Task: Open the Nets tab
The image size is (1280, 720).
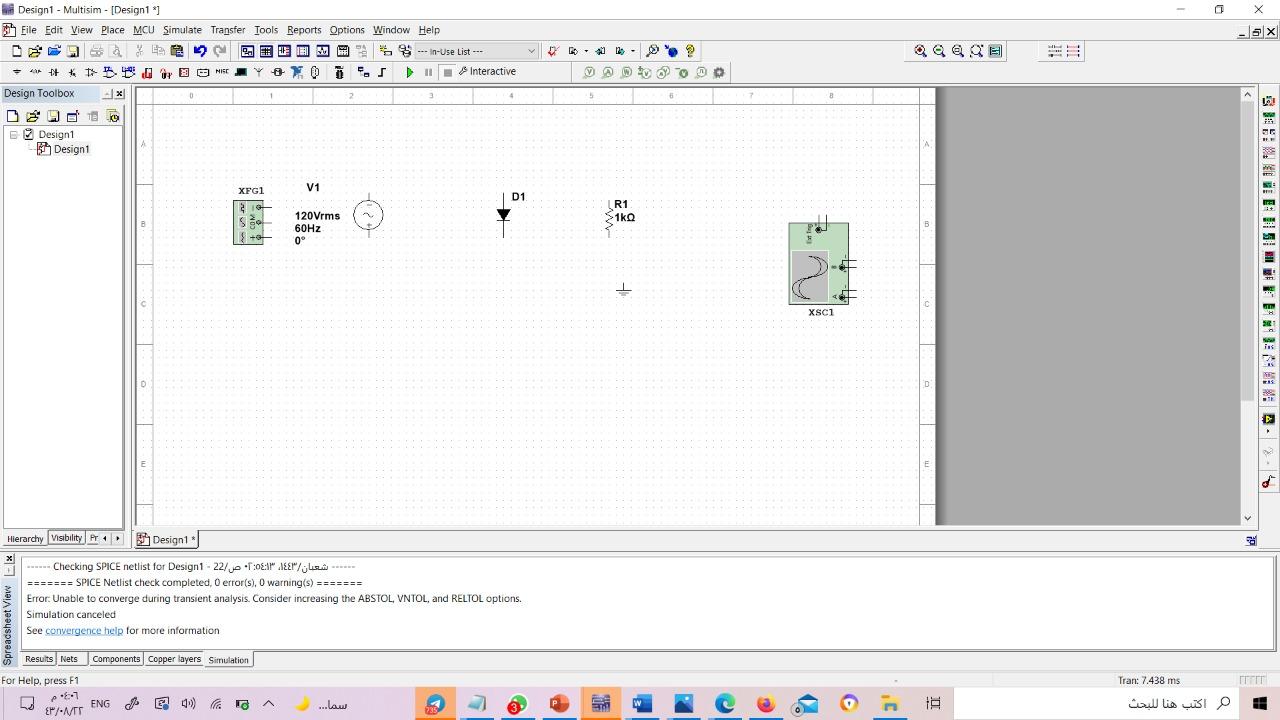Action: (x=69, y=659)
